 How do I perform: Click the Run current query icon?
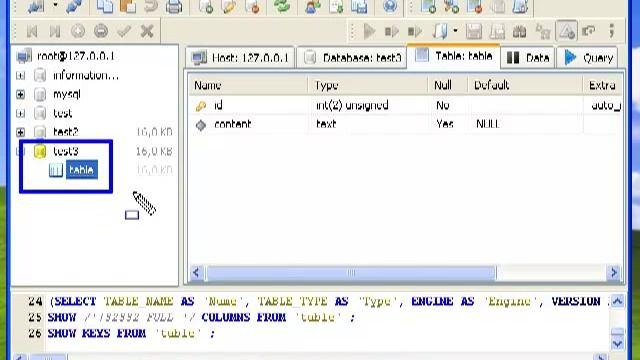[415, 31]
